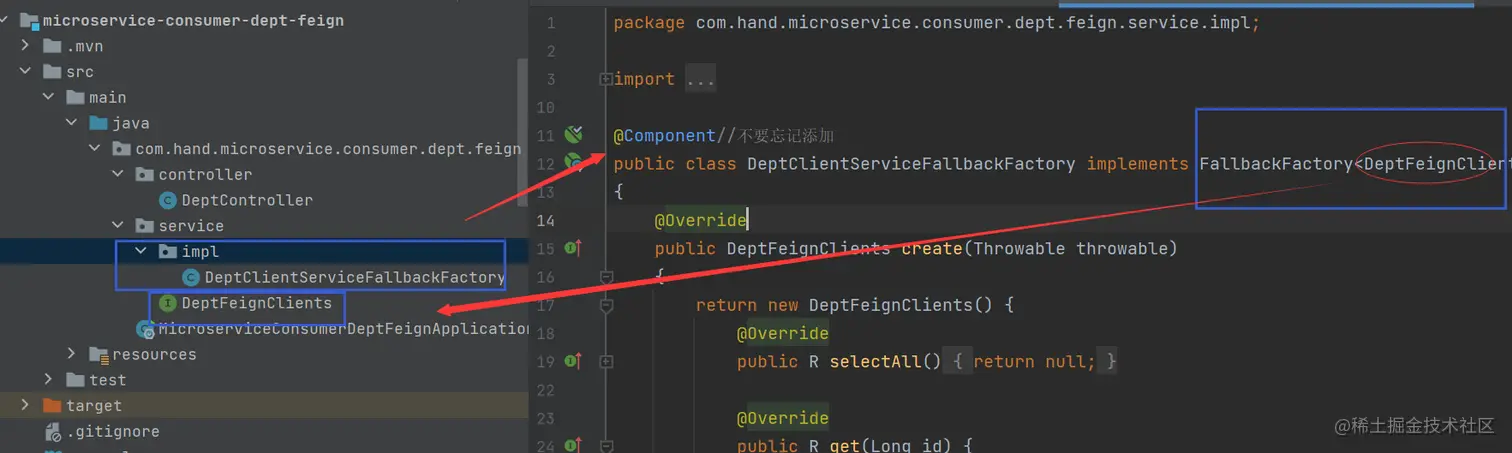Collapse the main folder arrow

[49, 97]
